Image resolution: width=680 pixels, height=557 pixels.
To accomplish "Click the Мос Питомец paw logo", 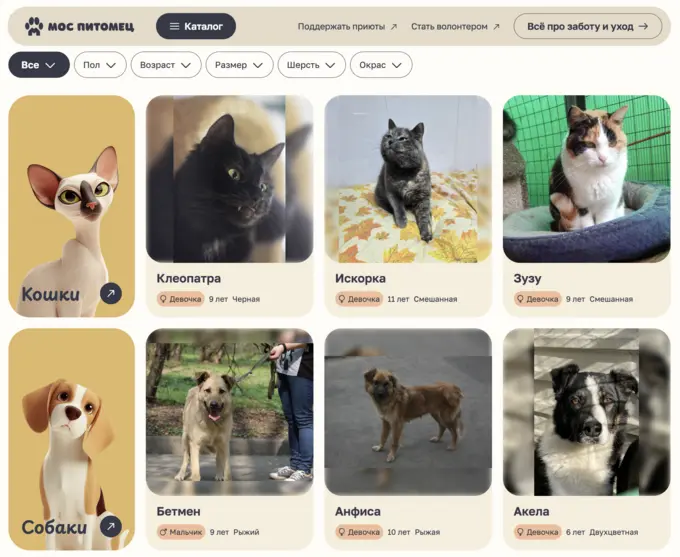I will coord(34,26).
